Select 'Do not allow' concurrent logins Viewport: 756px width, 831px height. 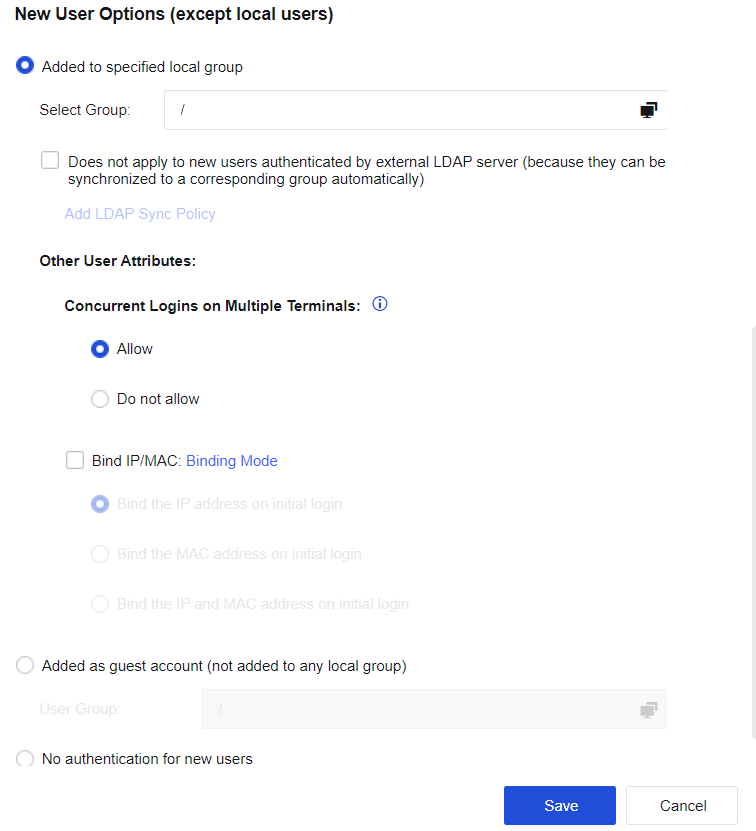point(100,399)
